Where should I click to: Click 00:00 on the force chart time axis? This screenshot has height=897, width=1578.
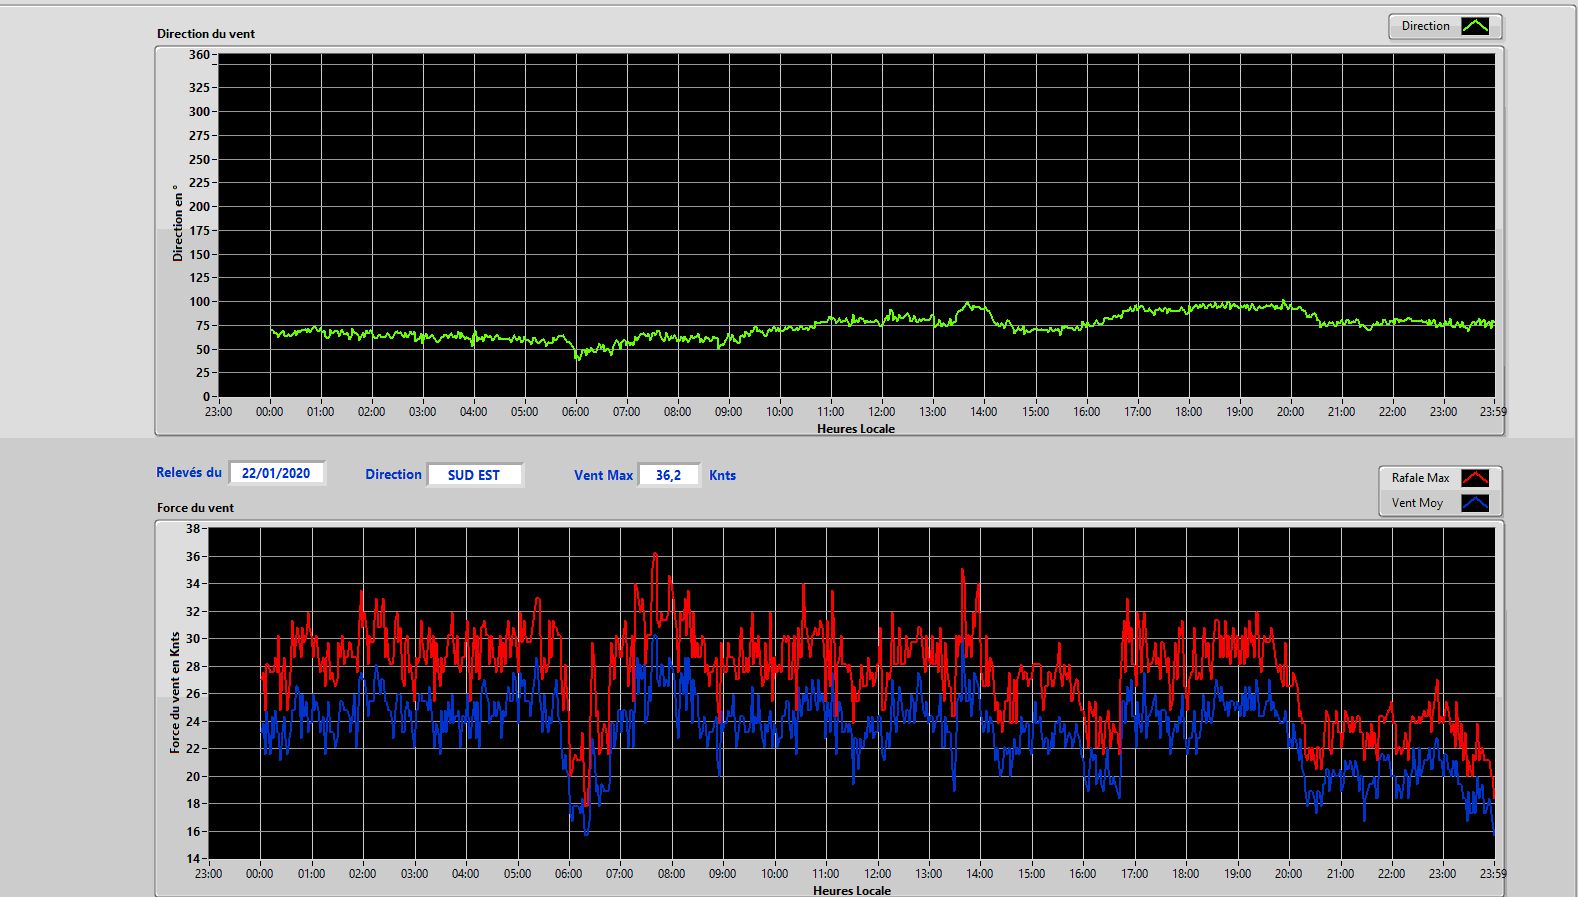tap(260, 874)
